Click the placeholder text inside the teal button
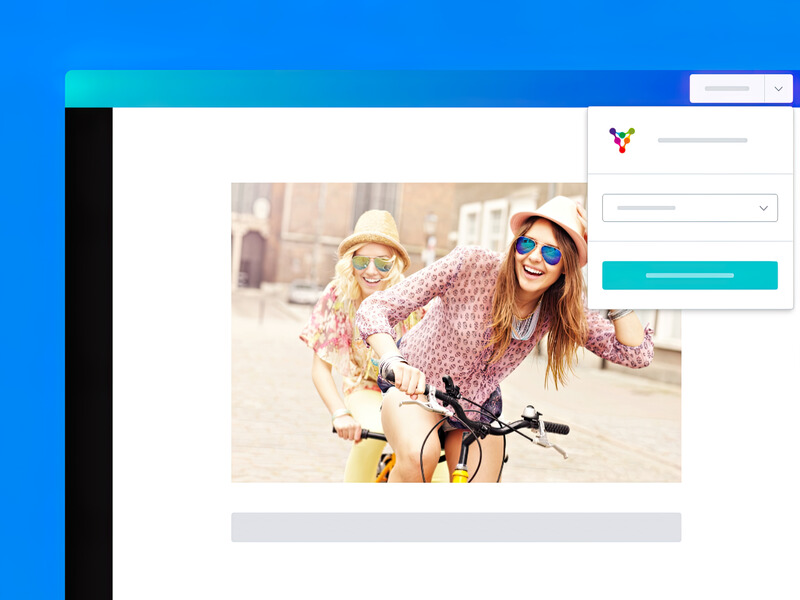Viewport: 800px width, 600px height. [x=690, y=274]
